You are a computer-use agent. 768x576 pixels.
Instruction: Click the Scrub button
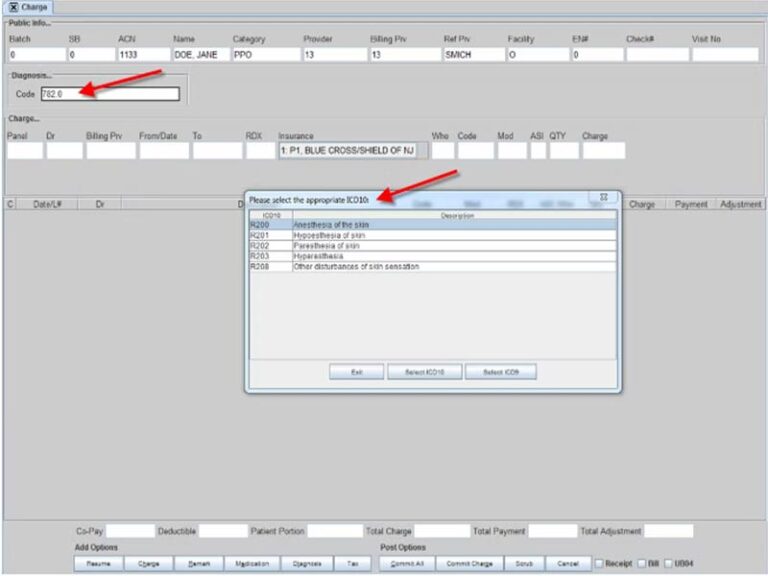point(524,564)
